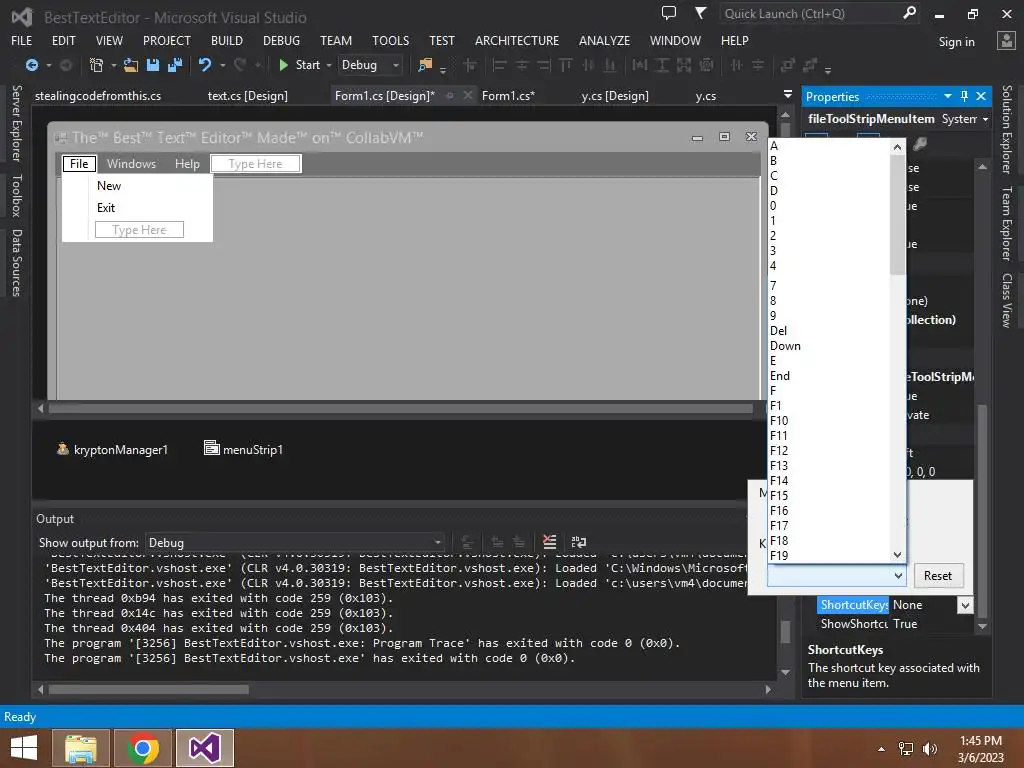
Task: Open the undo history dropdown arrow
Action: (x=223, y=65)
